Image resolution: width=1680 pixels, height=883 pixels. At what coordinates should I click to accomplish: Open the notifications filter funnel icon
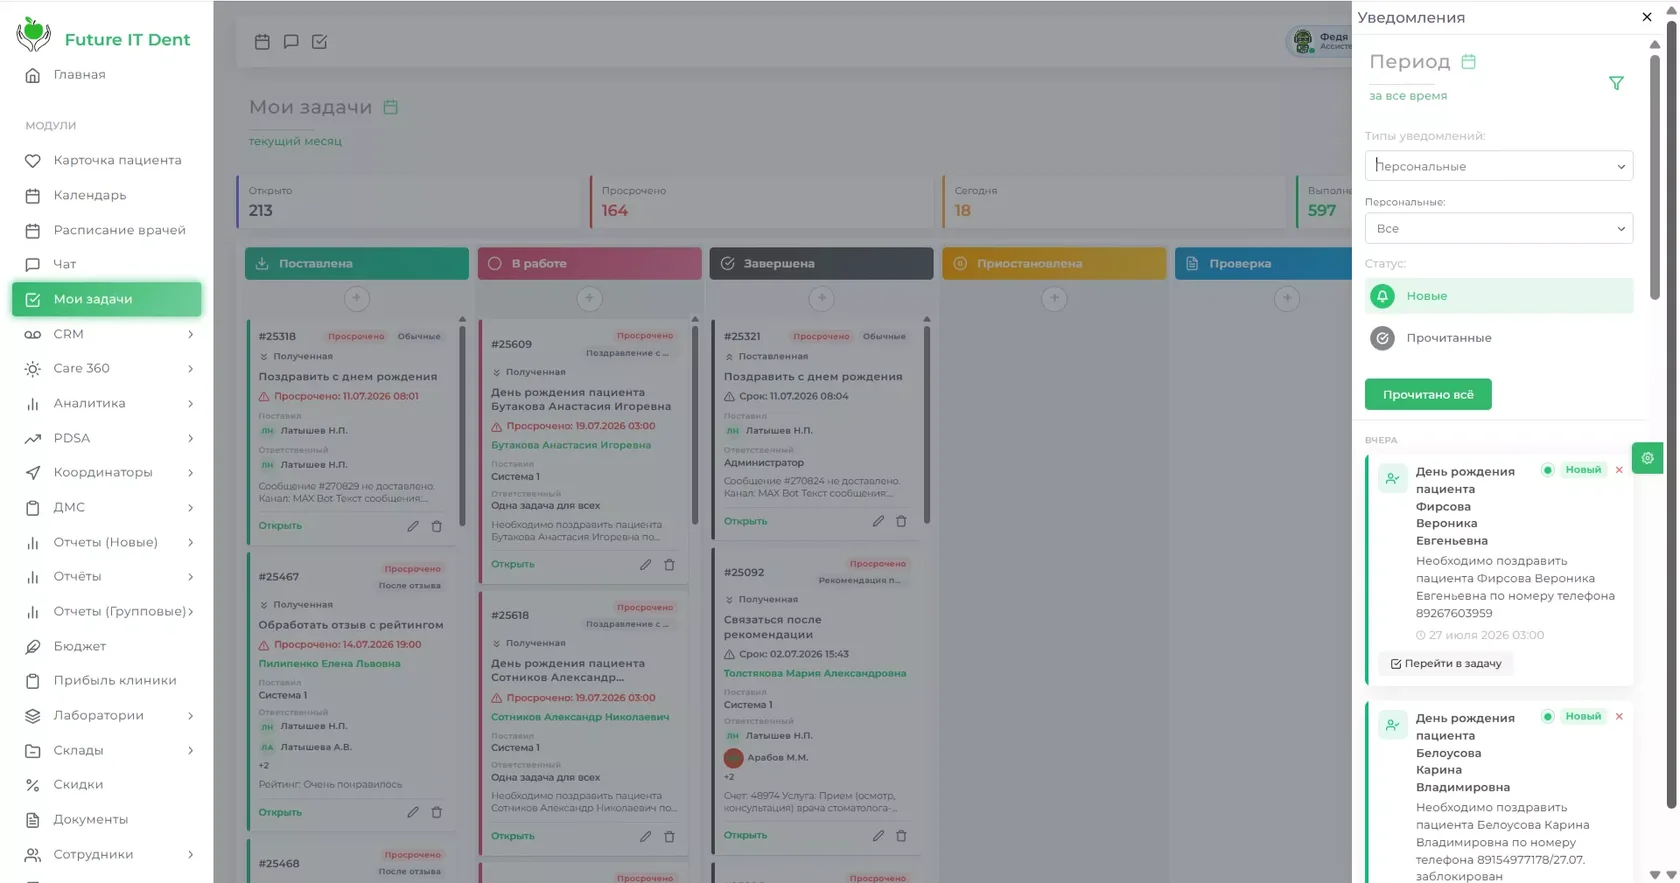click(x=1616, y=84)
